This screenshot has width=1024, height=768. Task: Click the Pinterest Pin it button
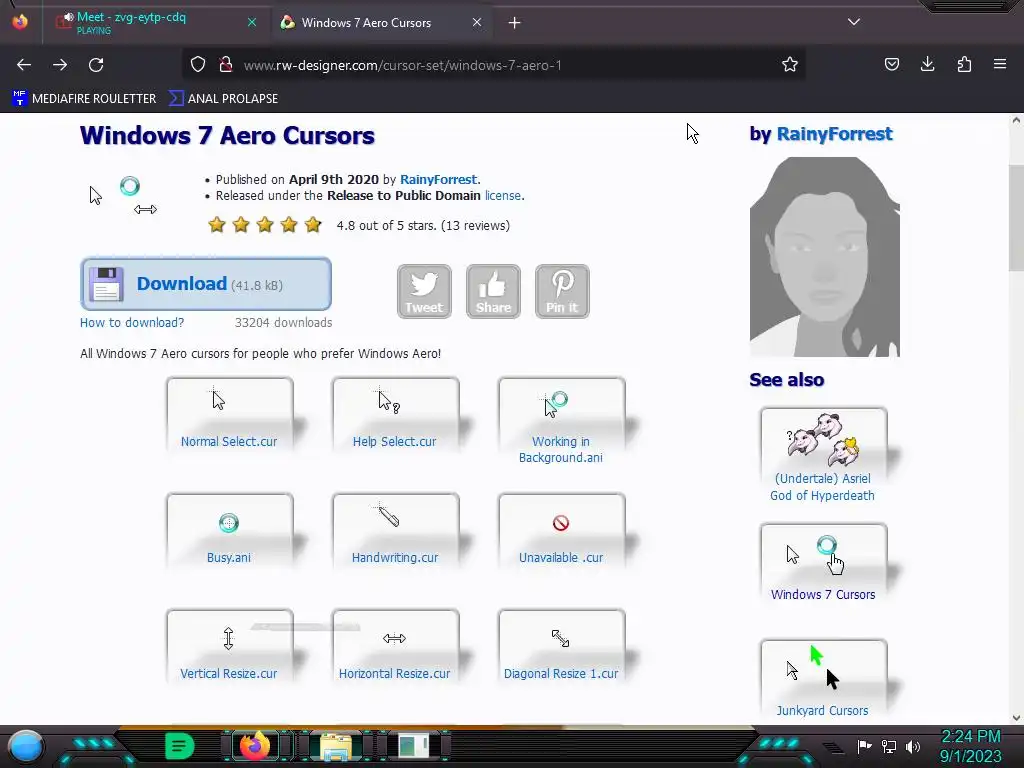(562, 291)
